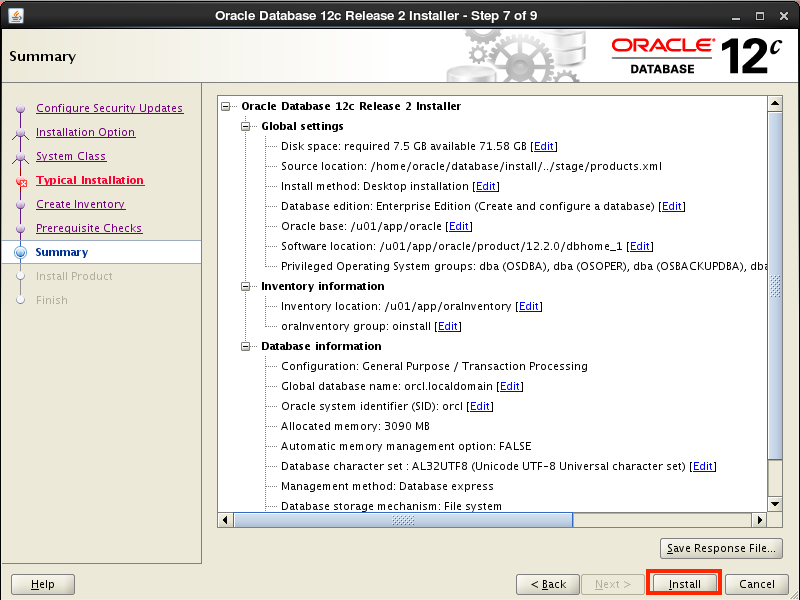Click the Install button
This screenshot has width=800, height=600.
pos(684,584)
